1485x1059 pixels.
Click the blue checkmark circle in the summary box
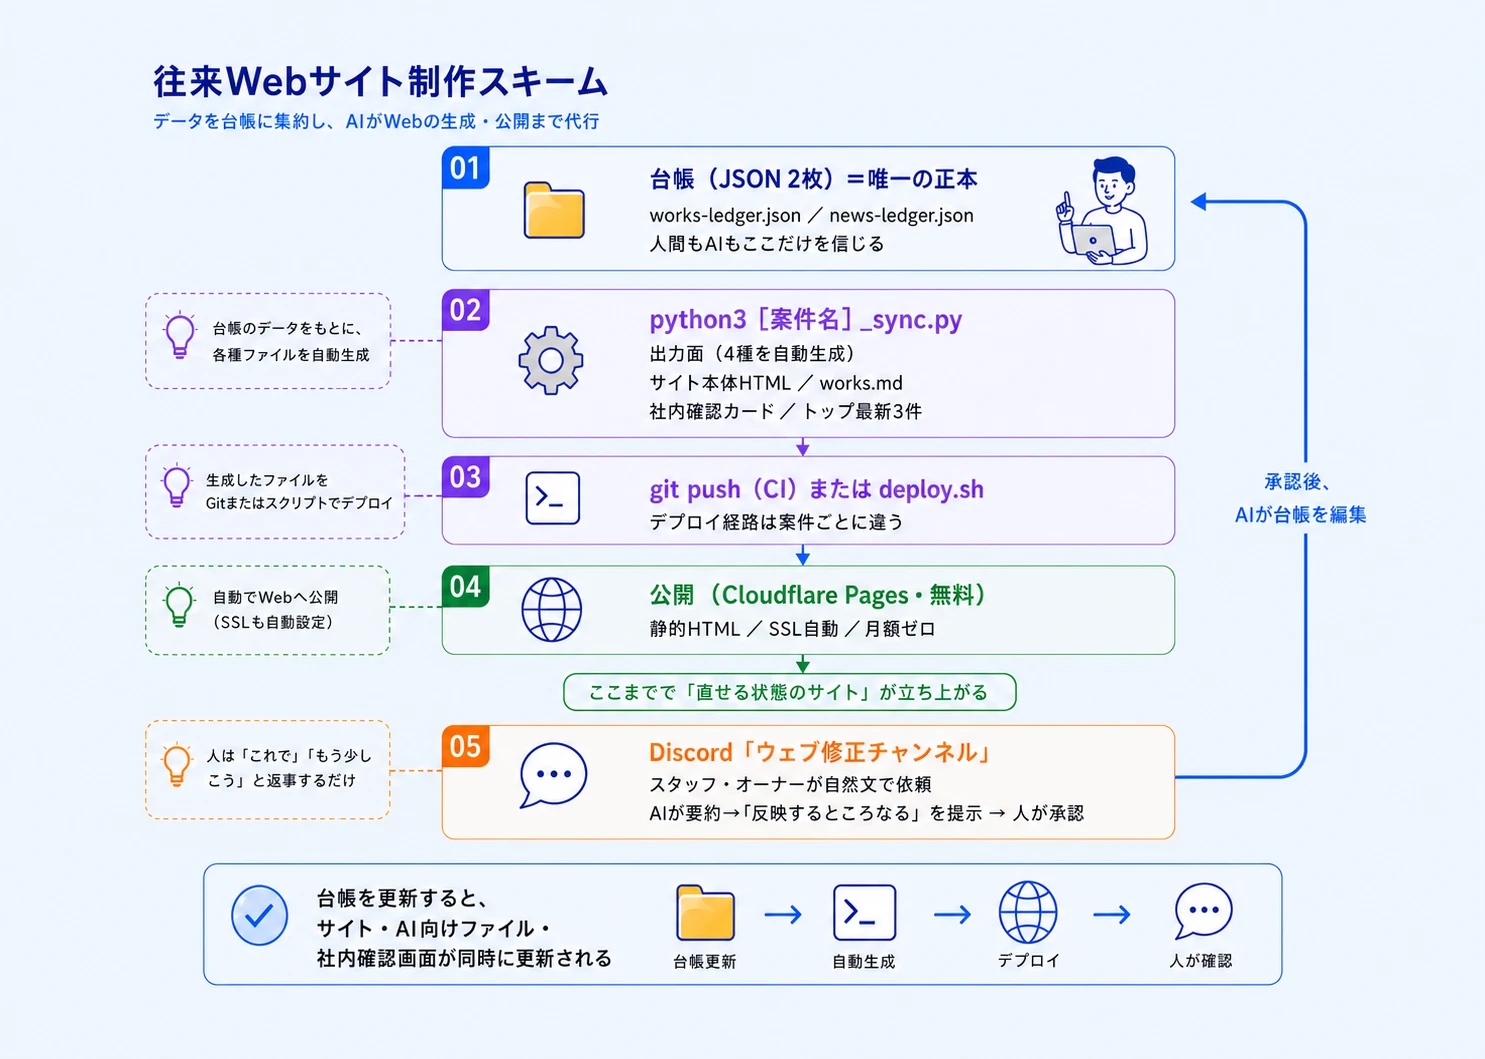tap(260, 915)
